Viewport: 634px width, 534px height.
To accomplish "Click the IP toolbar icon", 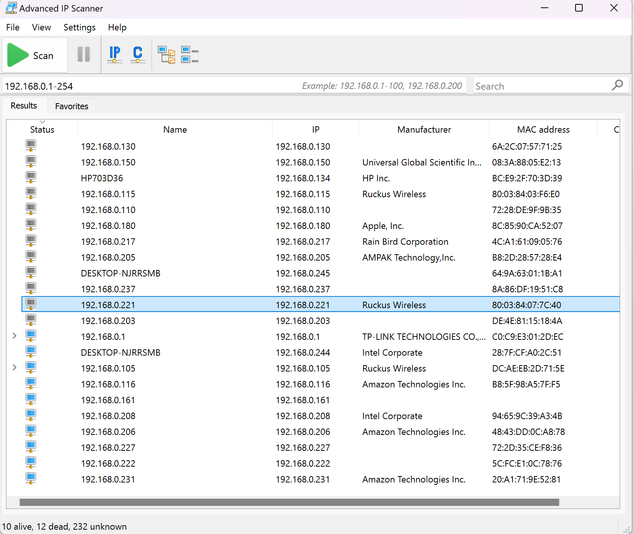I will 115,55.
